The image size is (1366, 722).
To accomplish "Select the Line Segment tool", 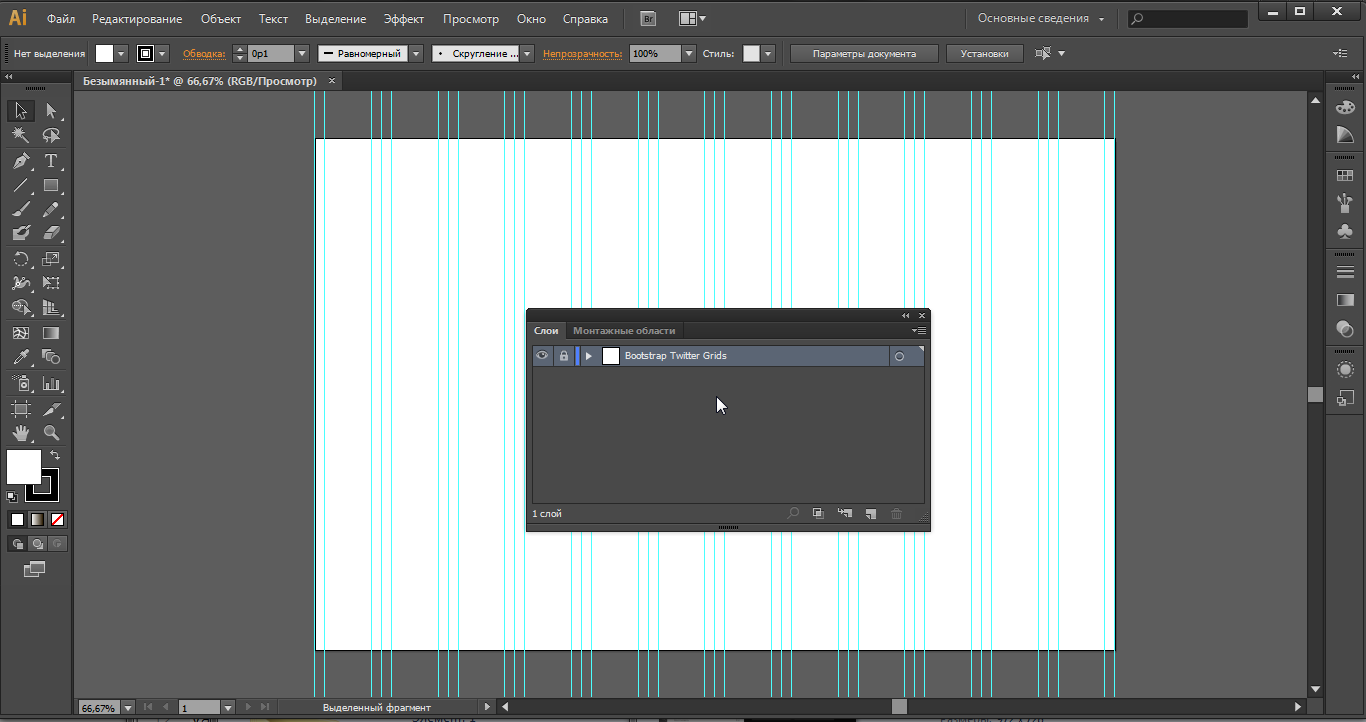I will [x=21, y=185].
